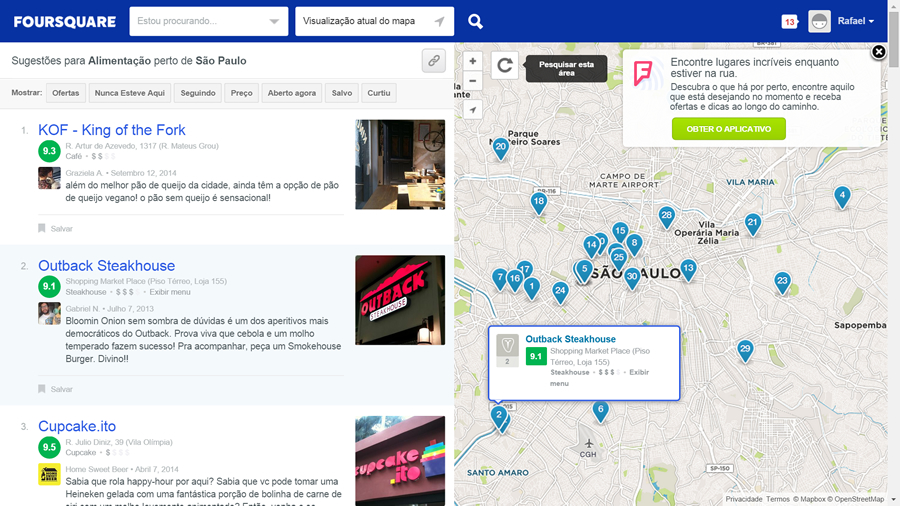Click map pin number 21
The image size is (900, 506).
pos(752,224)
